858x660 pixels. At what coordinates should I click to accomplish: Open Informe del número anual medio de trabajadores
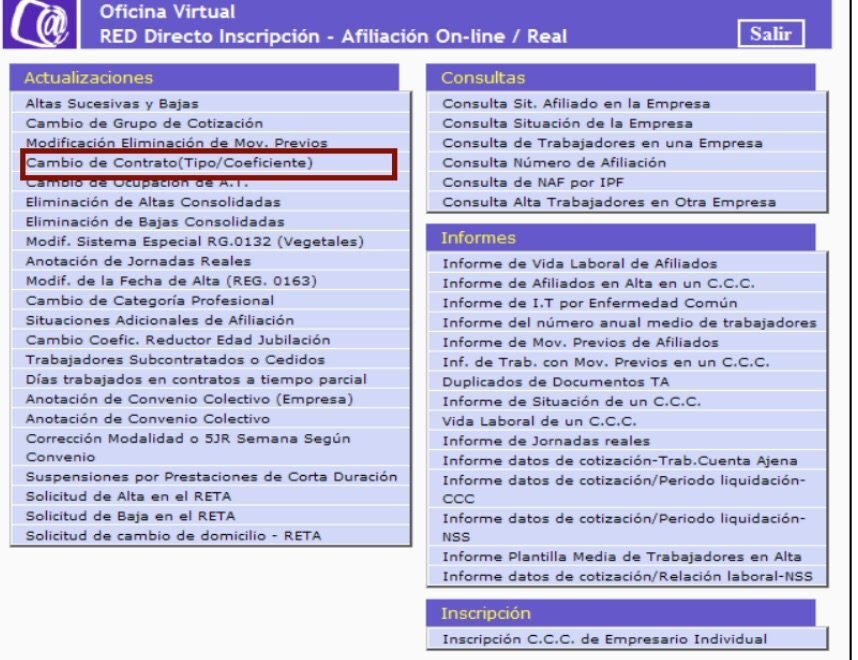(x=627, y=322)
